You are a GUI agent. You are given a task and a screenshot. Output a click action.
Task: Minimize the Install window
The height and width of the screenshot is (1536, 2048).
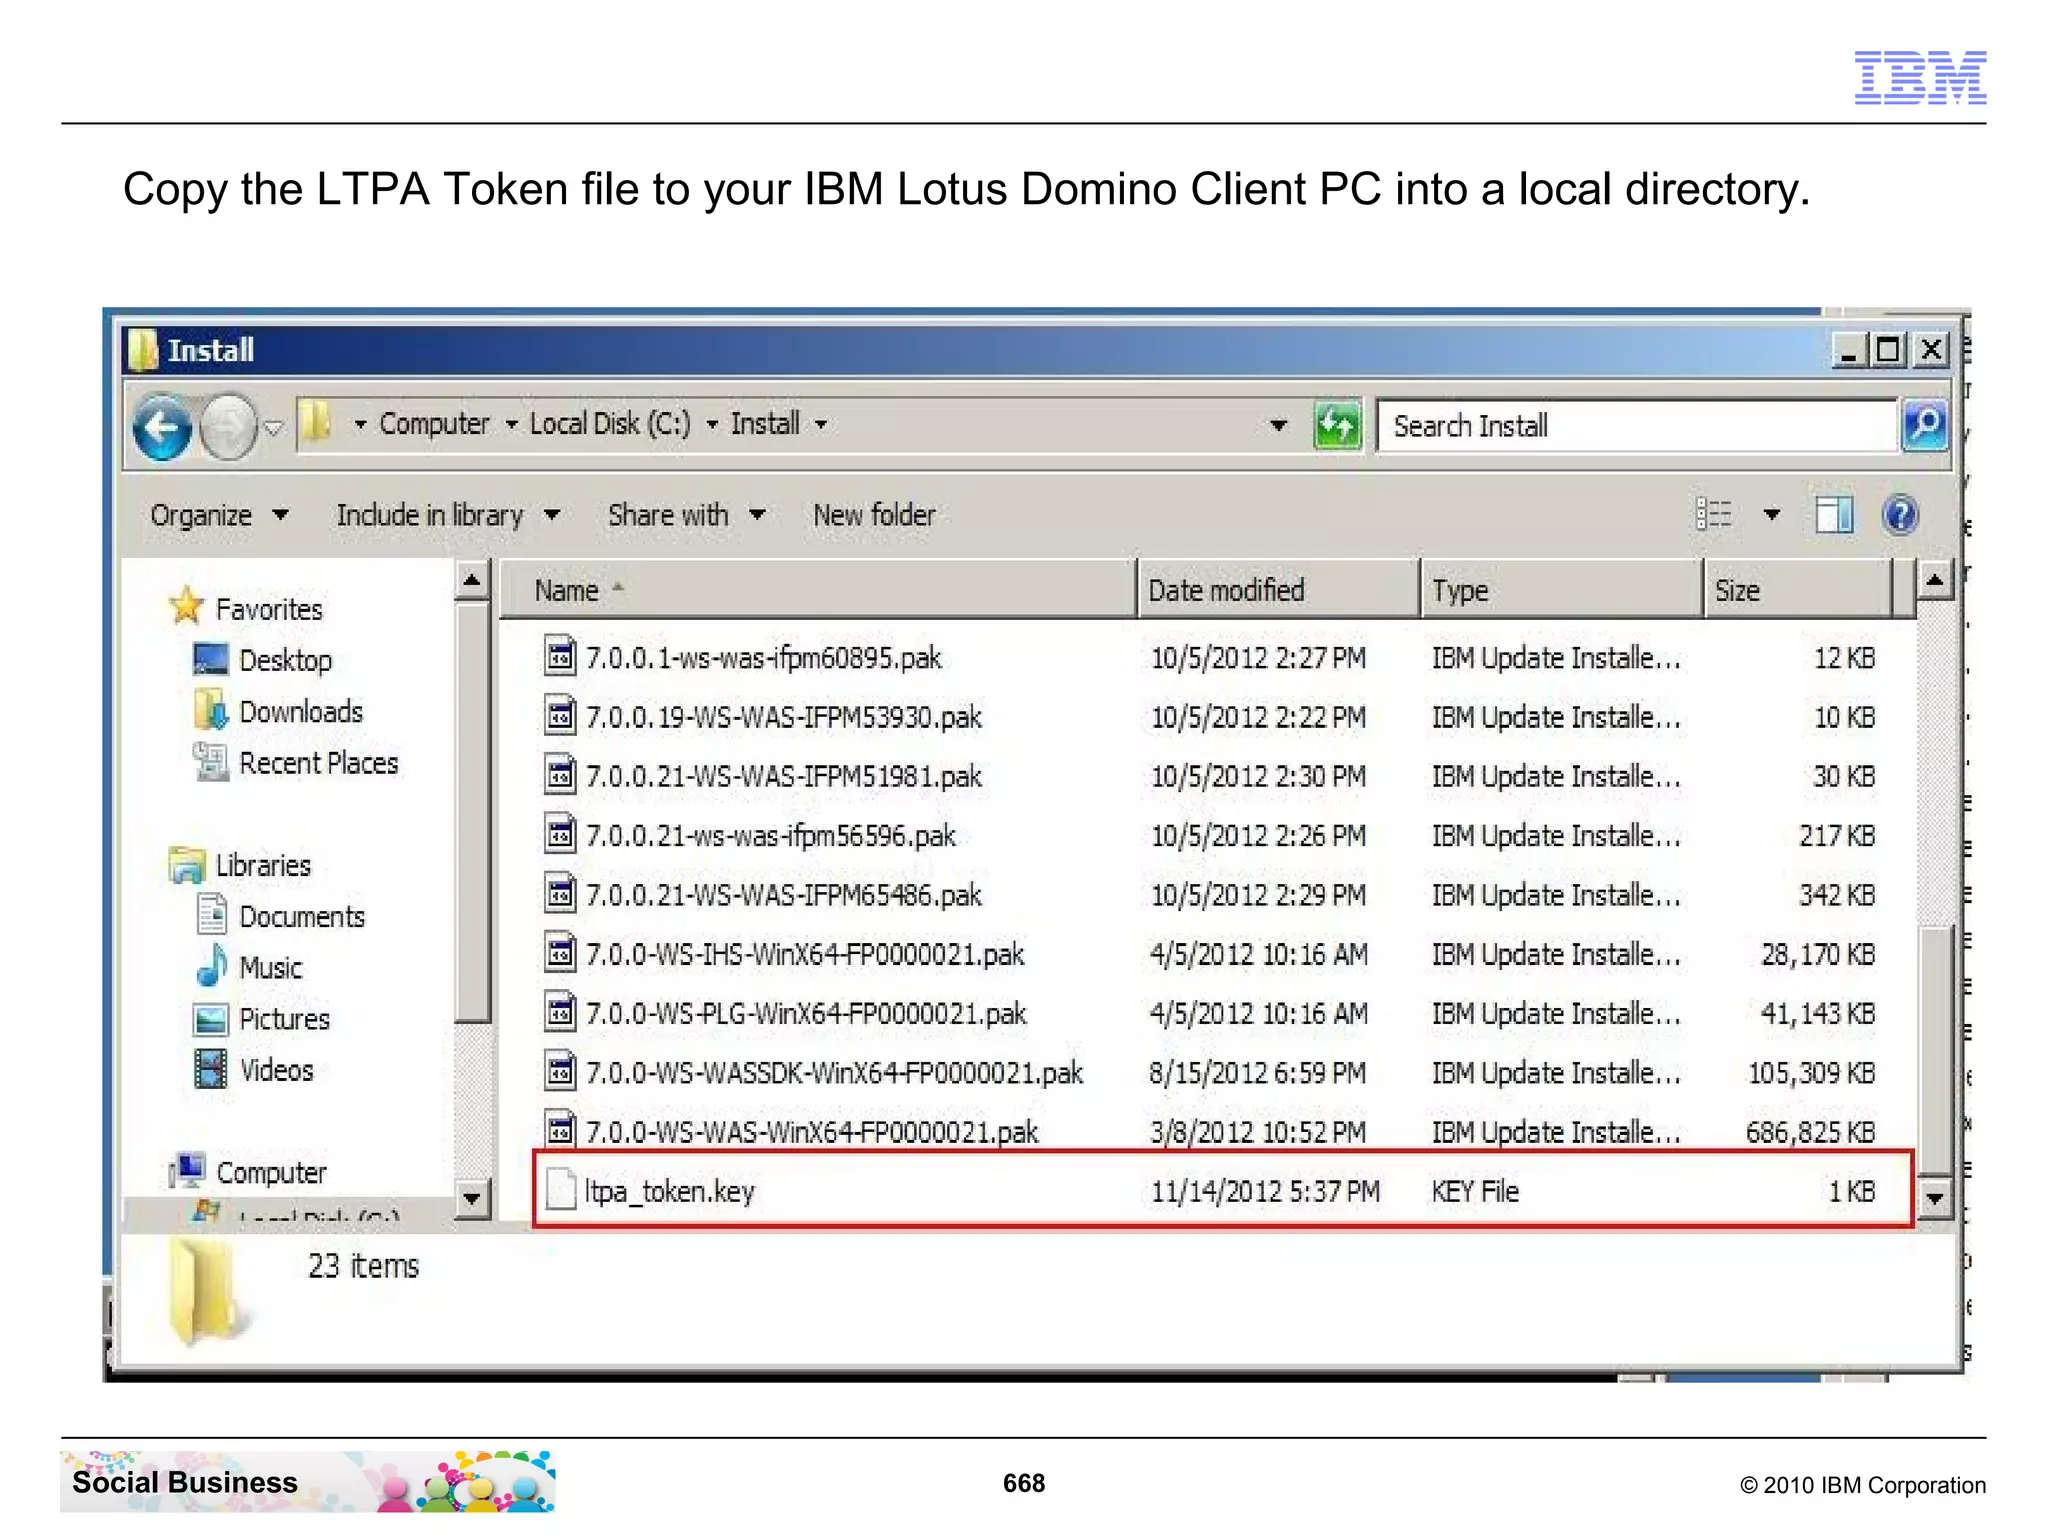click(x=1849, y=350)
